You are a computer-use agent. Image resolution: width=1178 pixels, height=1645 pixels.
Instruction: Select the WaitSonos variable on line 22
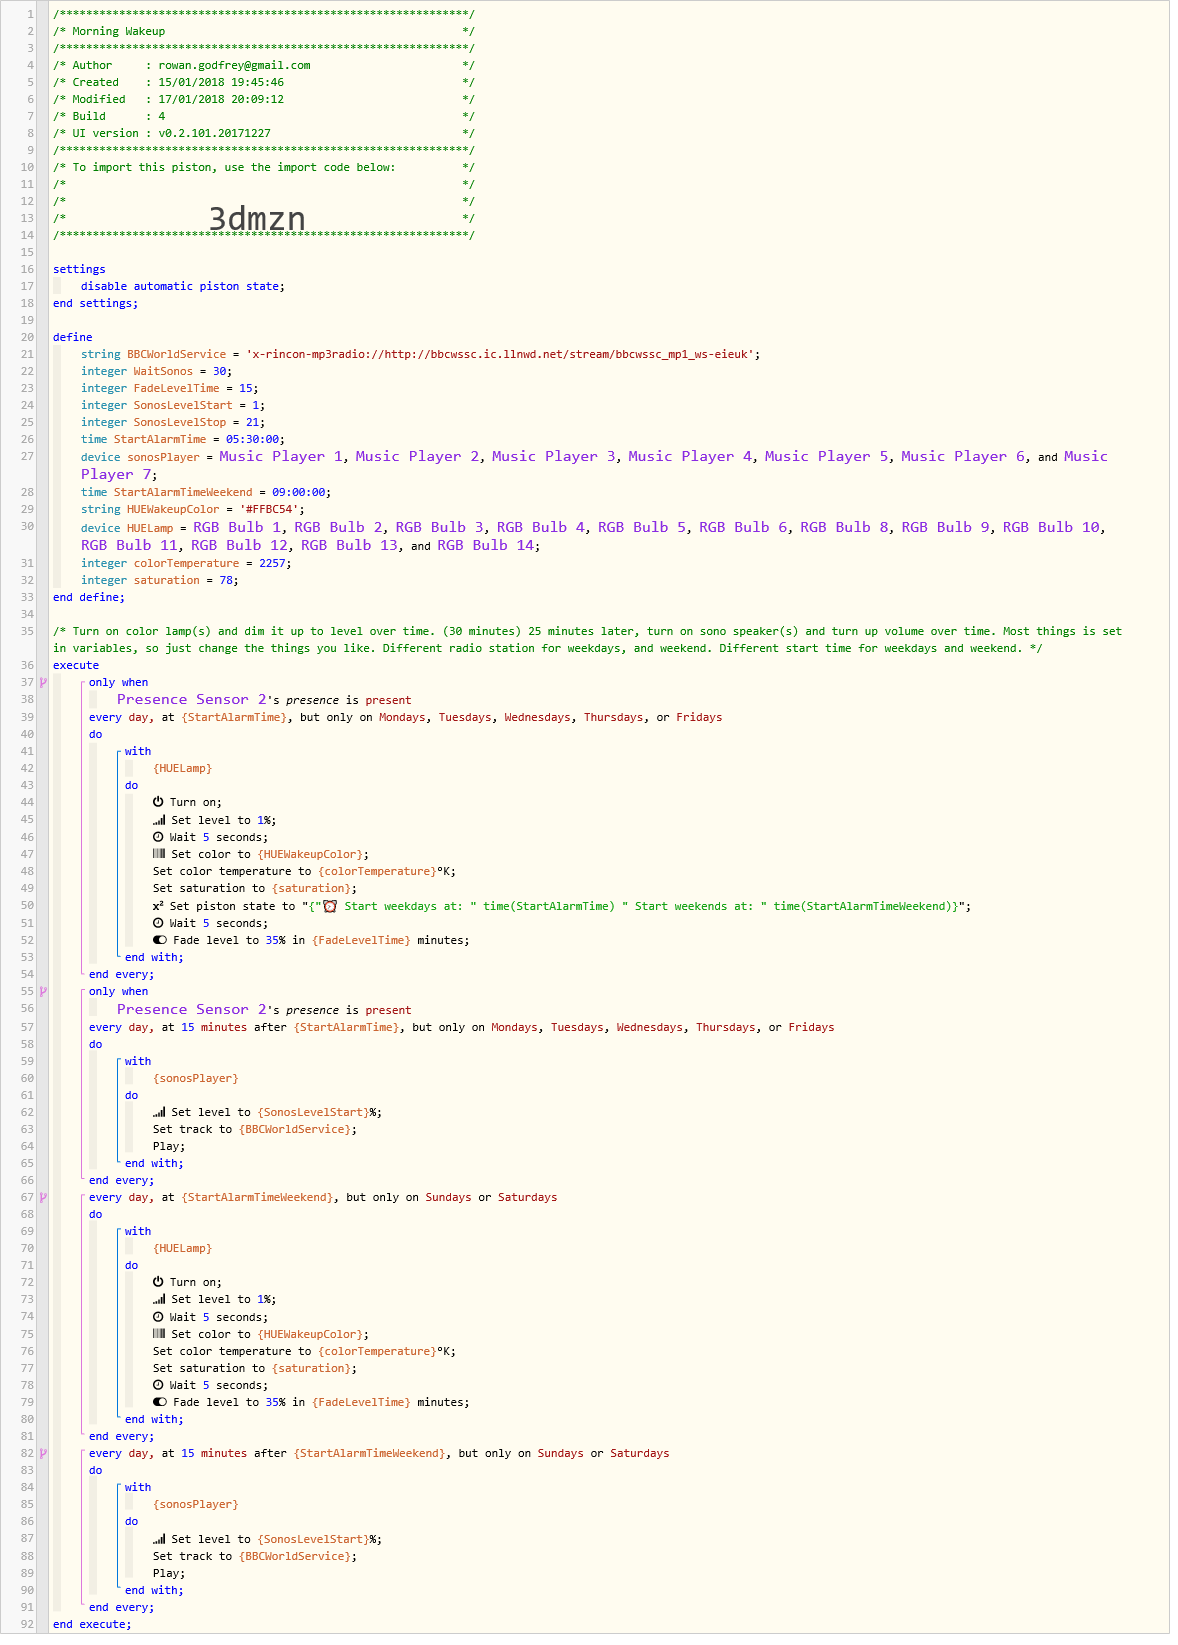tap(163, 371)
